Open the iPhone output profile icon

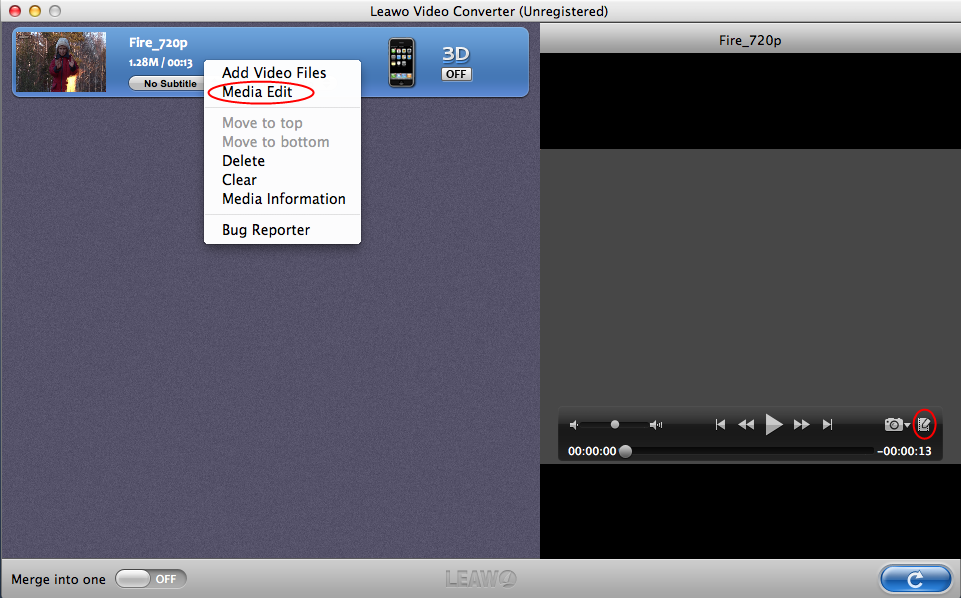tap(402, 62)
